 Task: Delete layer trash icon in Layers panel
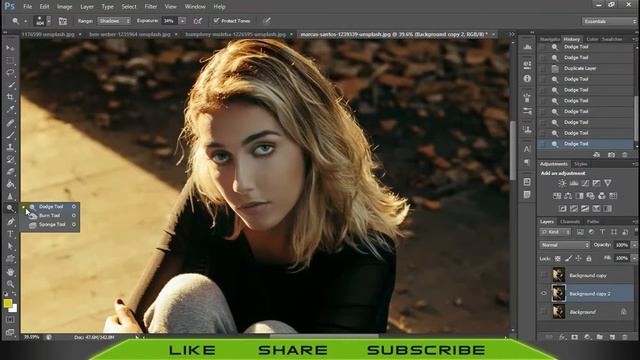pyautogui.click(x=624, y=337)
